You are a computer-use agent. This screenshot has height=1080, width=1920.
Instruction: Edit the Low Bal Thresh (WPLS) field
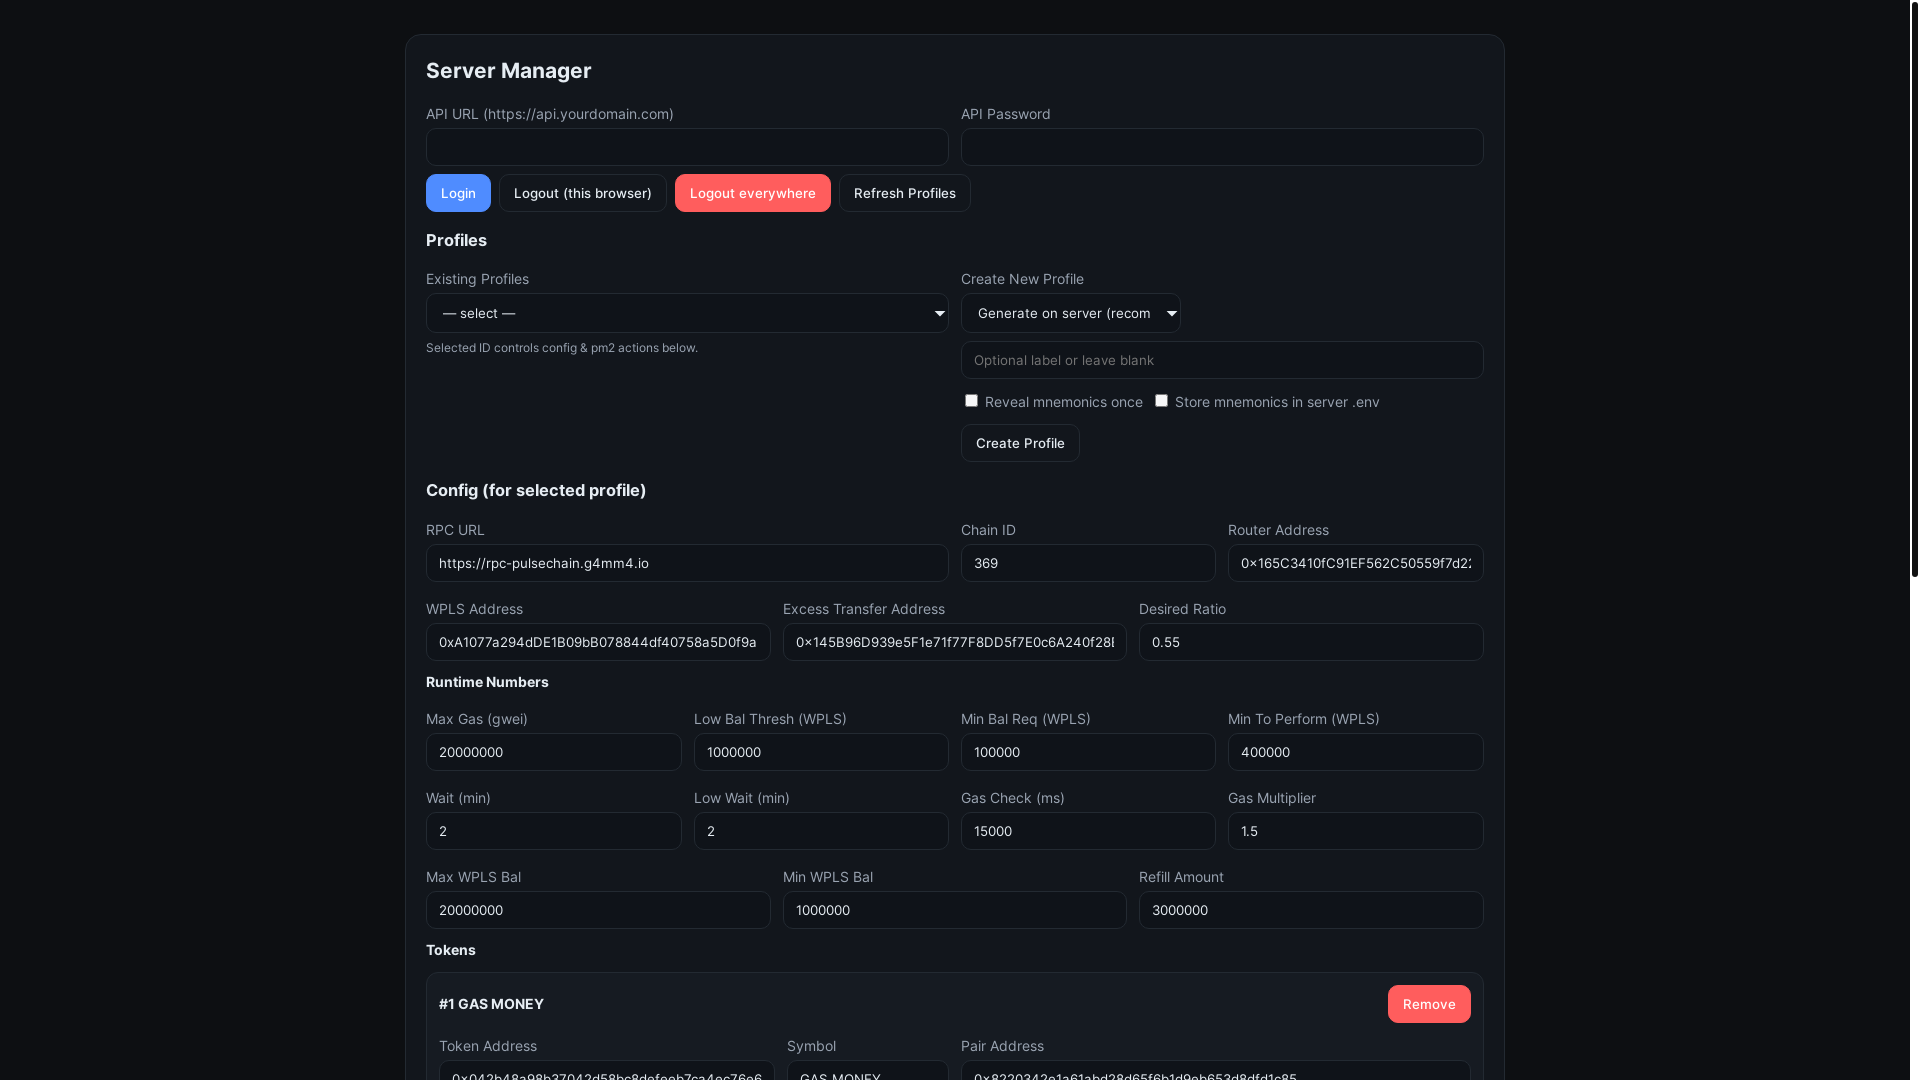click(821, 752)
